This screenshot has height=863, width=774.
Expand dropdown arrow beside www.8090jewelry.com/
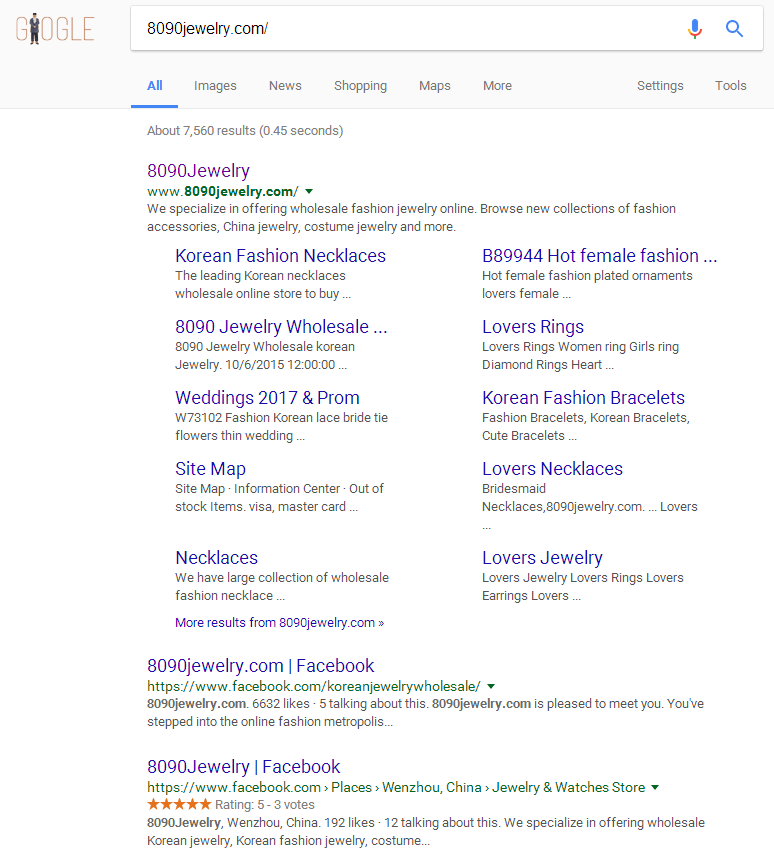point(309,192)
